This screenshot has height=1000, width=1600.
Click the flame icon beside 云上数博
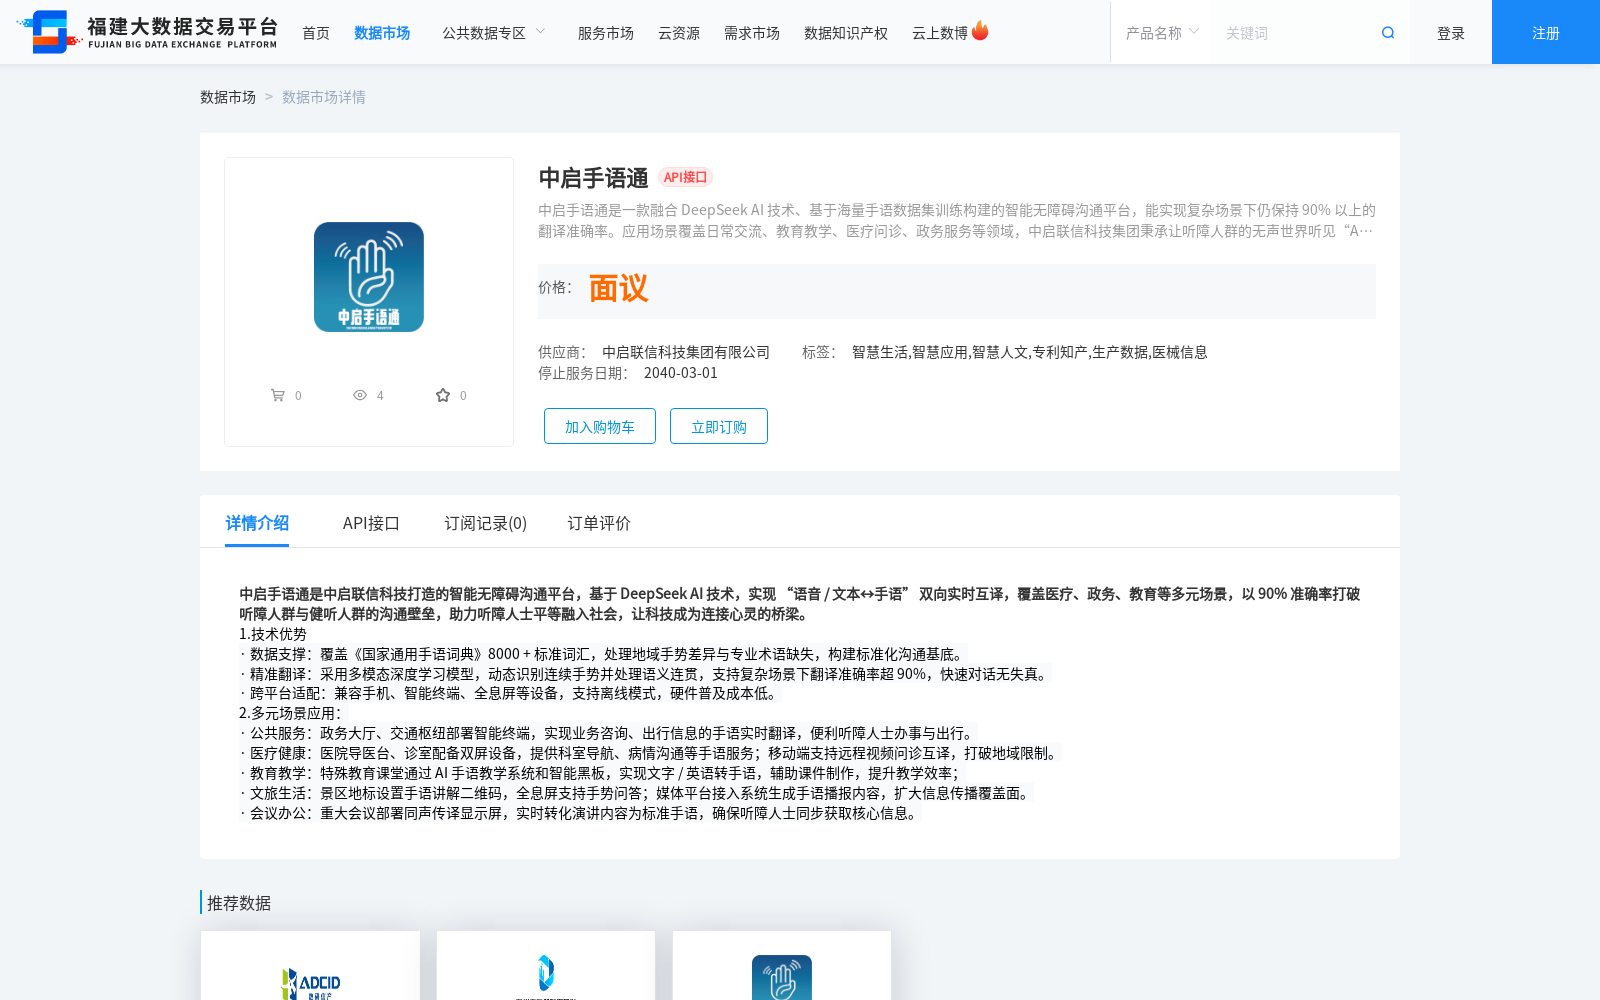point(980,31)
